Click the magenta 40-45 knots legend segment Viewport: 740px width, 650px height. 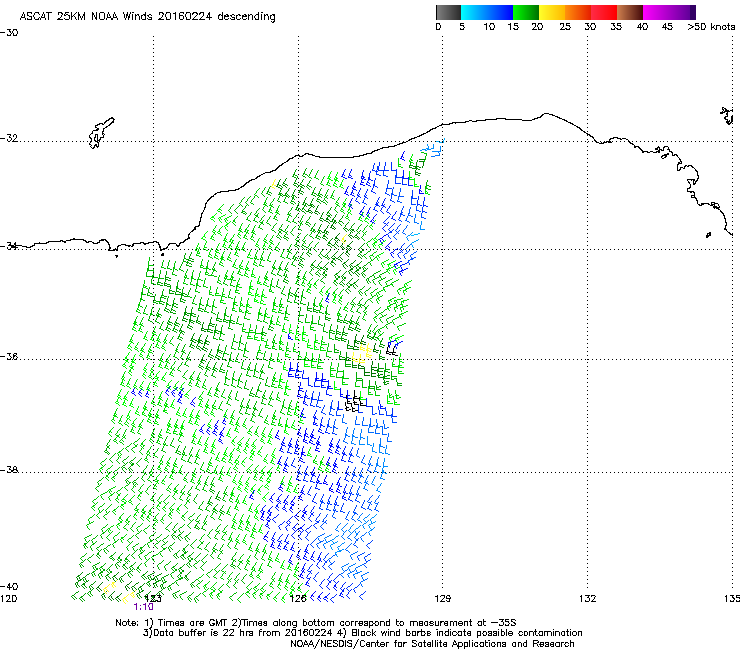pos(656,12)
